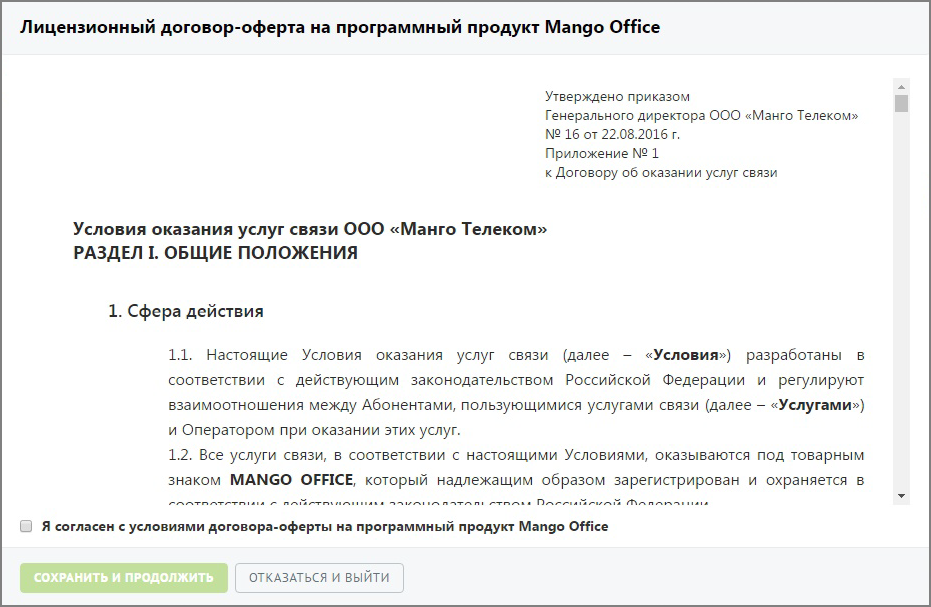Click the heading Условия оказания услуг связи

[309, 229]
